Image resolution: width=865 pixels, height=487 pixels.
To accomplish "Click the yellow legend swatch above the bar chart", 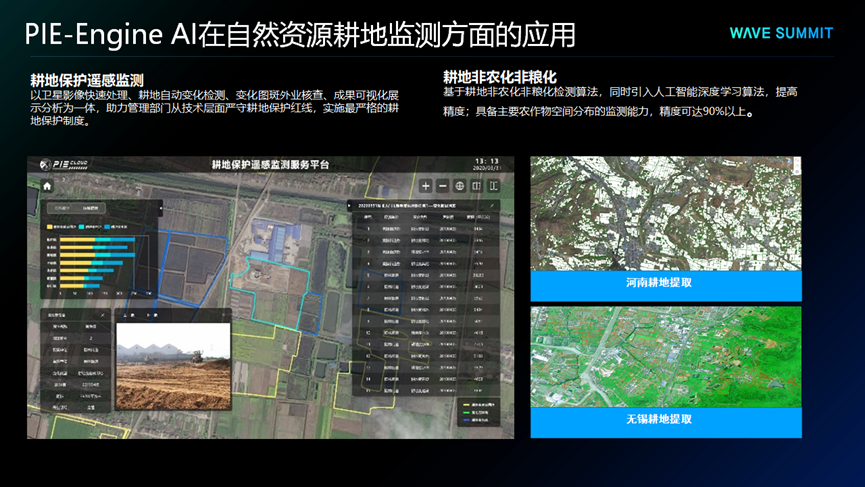I will point(50,227).
